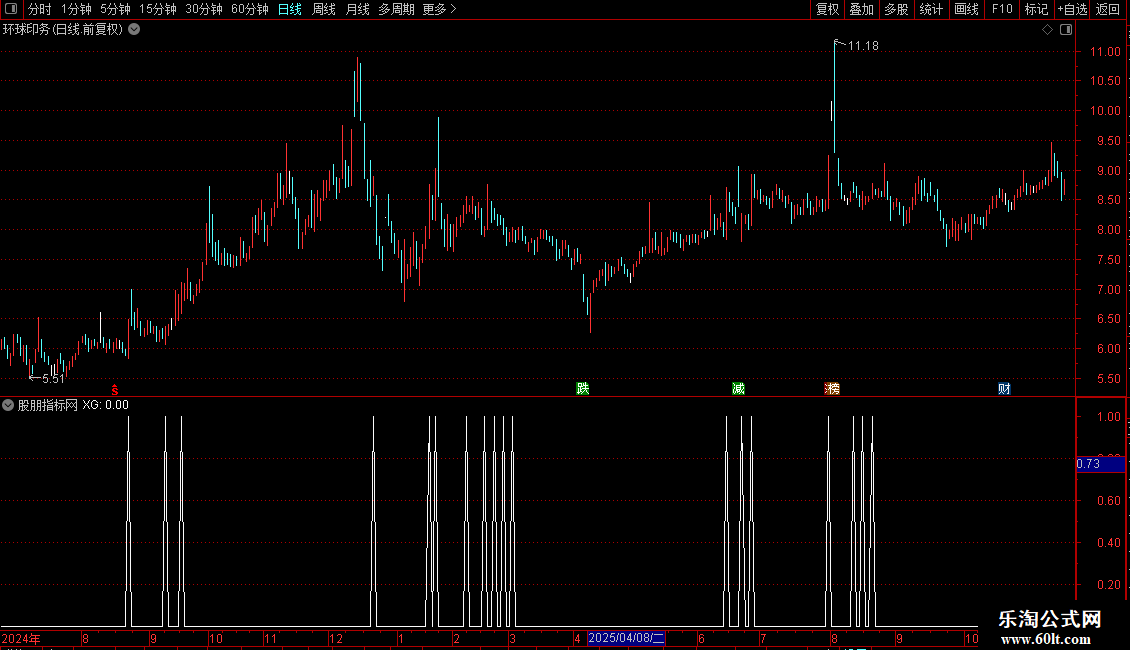Click the 画线 drawing tool button
This screenshot has width=1130, height=650.
point(966,9)
